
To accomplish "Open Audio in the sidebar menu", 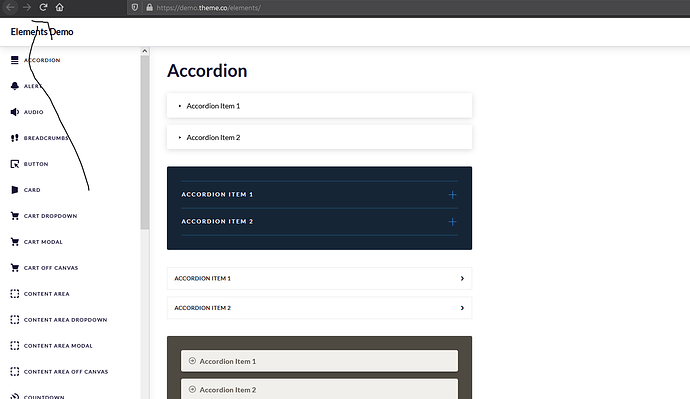I will pos(33,112).
